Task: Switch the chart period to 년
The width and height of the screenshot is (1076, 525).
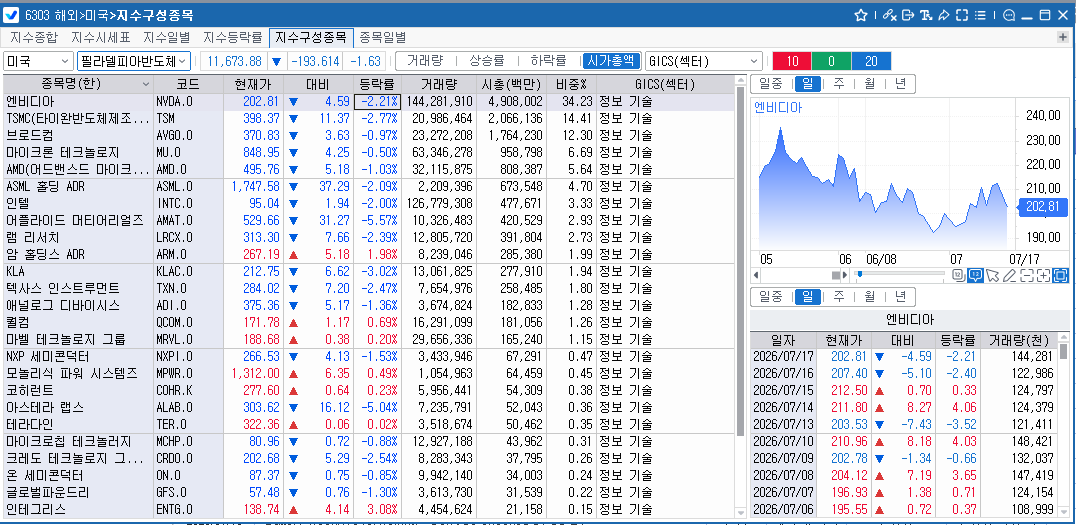Action: 900,84
